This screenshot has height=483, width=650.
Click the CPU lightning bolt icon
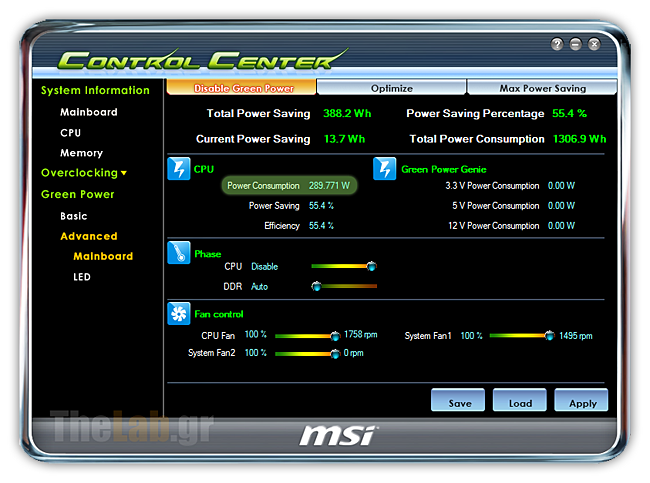point(178,169)
